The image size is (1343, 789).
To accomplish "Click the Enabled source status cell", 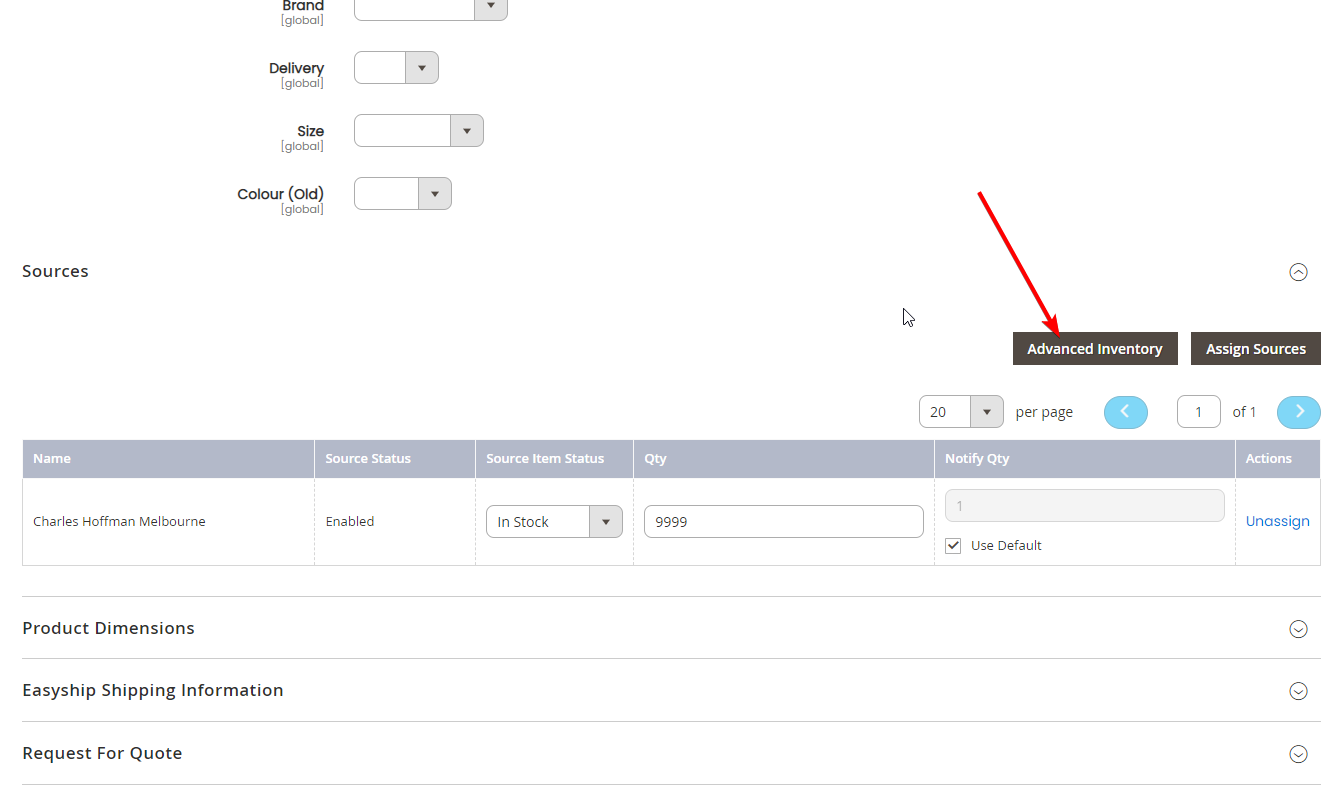I will [x=395, y=522].
